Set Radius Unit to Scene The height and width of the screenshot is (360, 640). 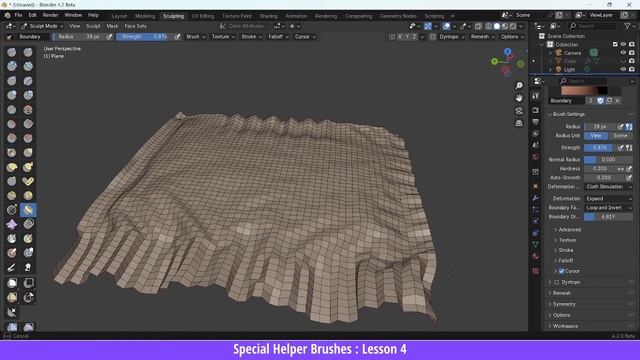point(620,136)
